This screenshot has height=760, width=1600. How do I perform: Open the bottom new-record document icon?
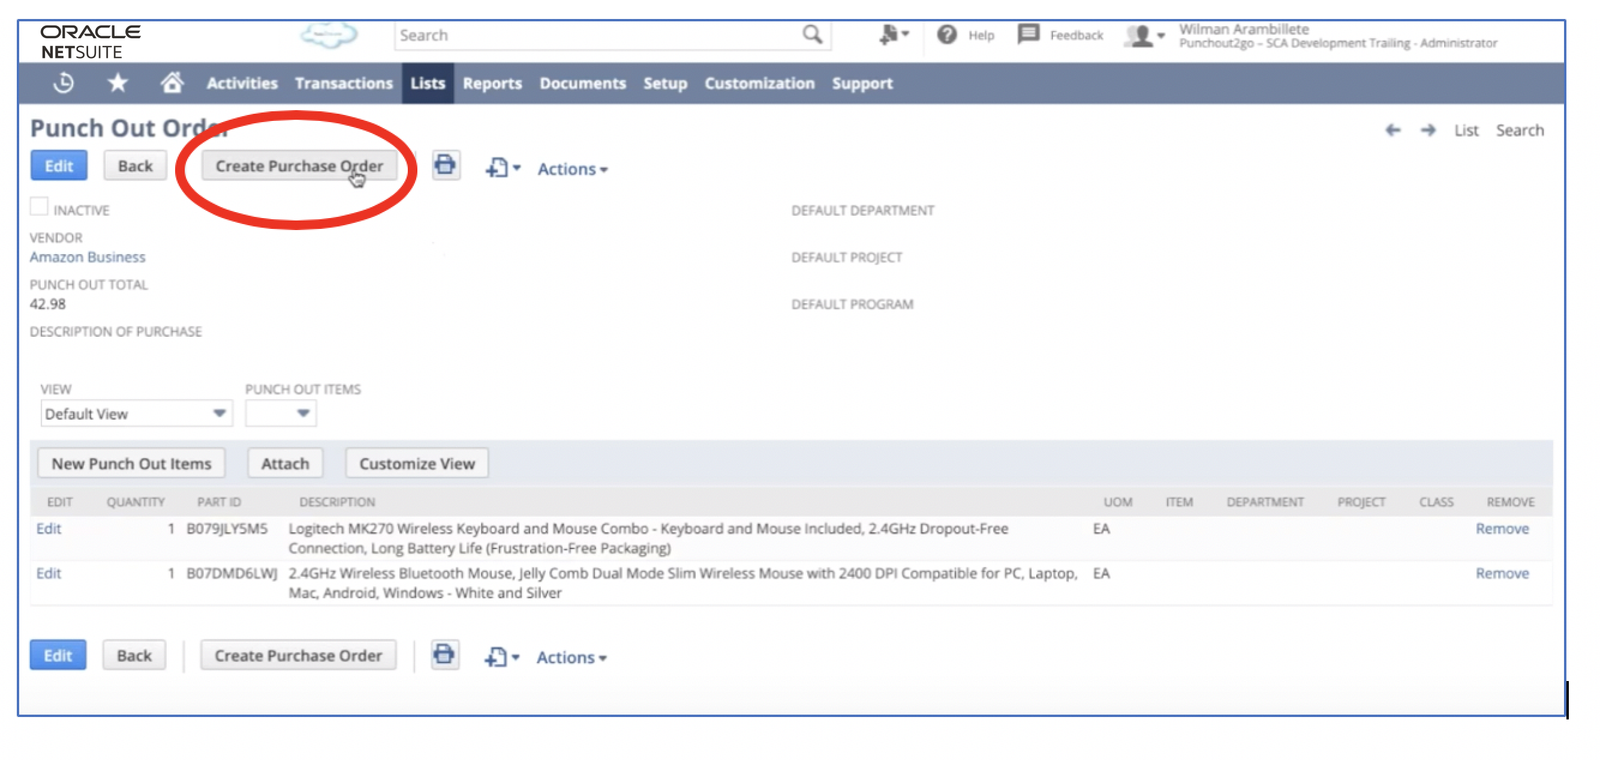(x=502, y=657)
